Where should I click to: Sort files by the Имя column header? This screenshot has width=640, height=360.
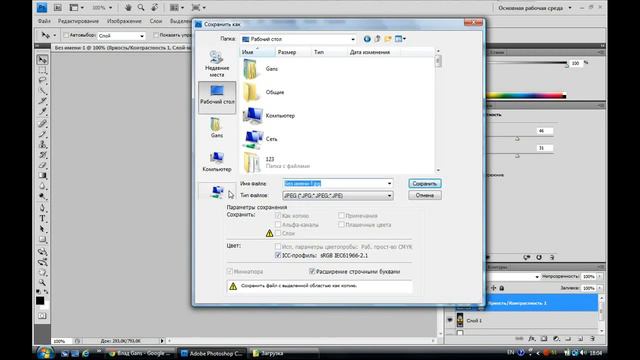257,52
